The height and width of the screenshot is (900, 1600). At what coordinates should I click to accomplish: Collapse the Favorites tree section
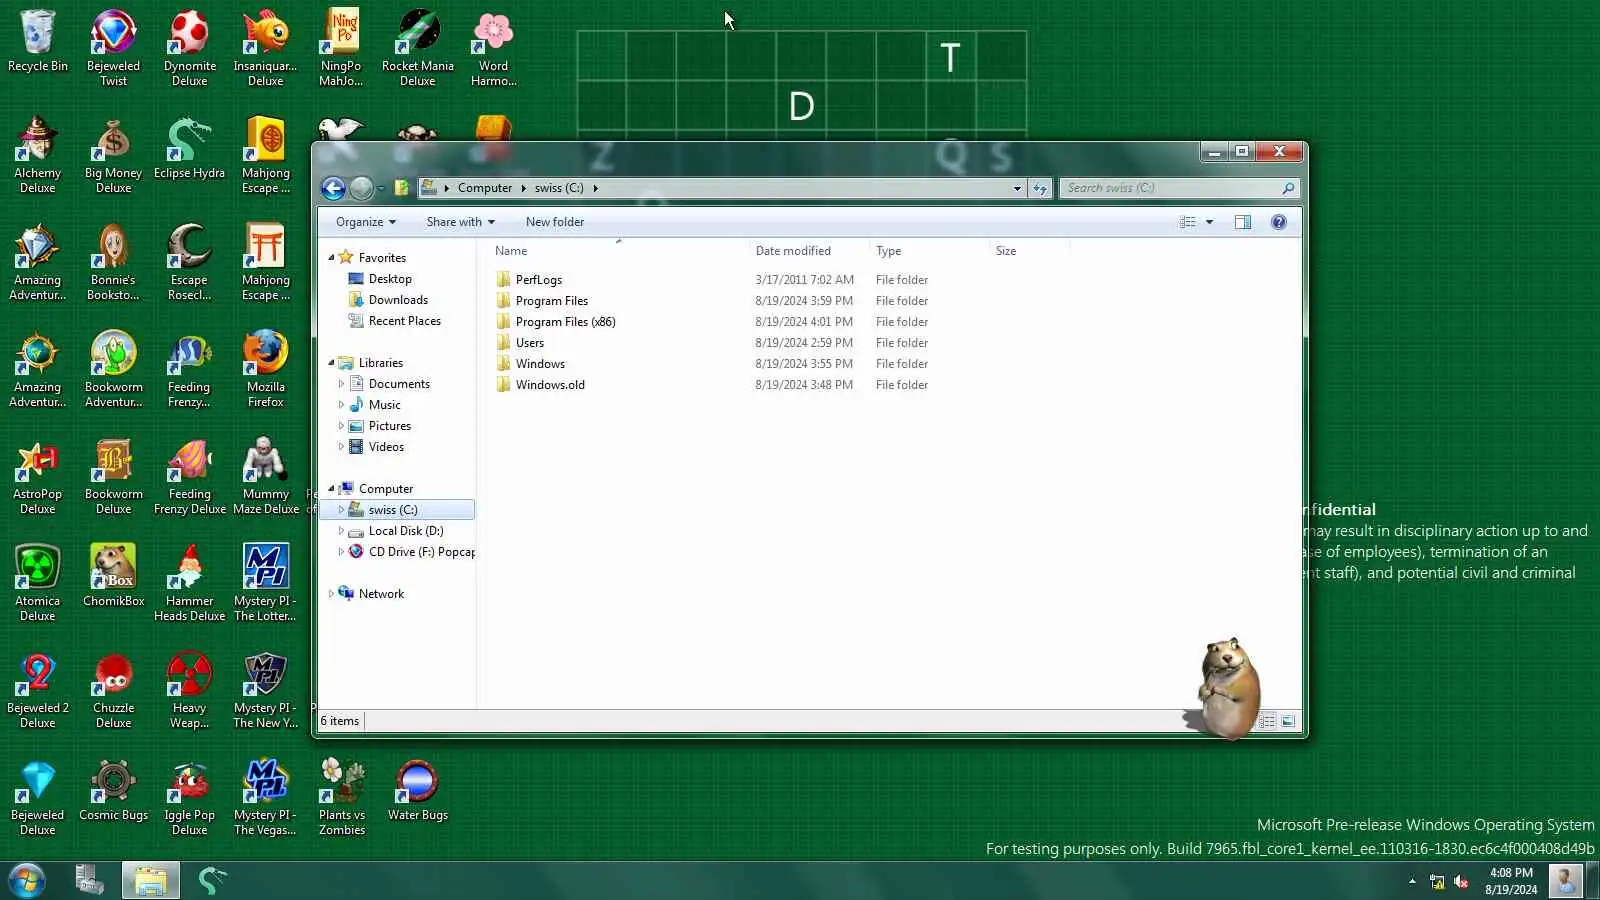[x=331, y=257]
